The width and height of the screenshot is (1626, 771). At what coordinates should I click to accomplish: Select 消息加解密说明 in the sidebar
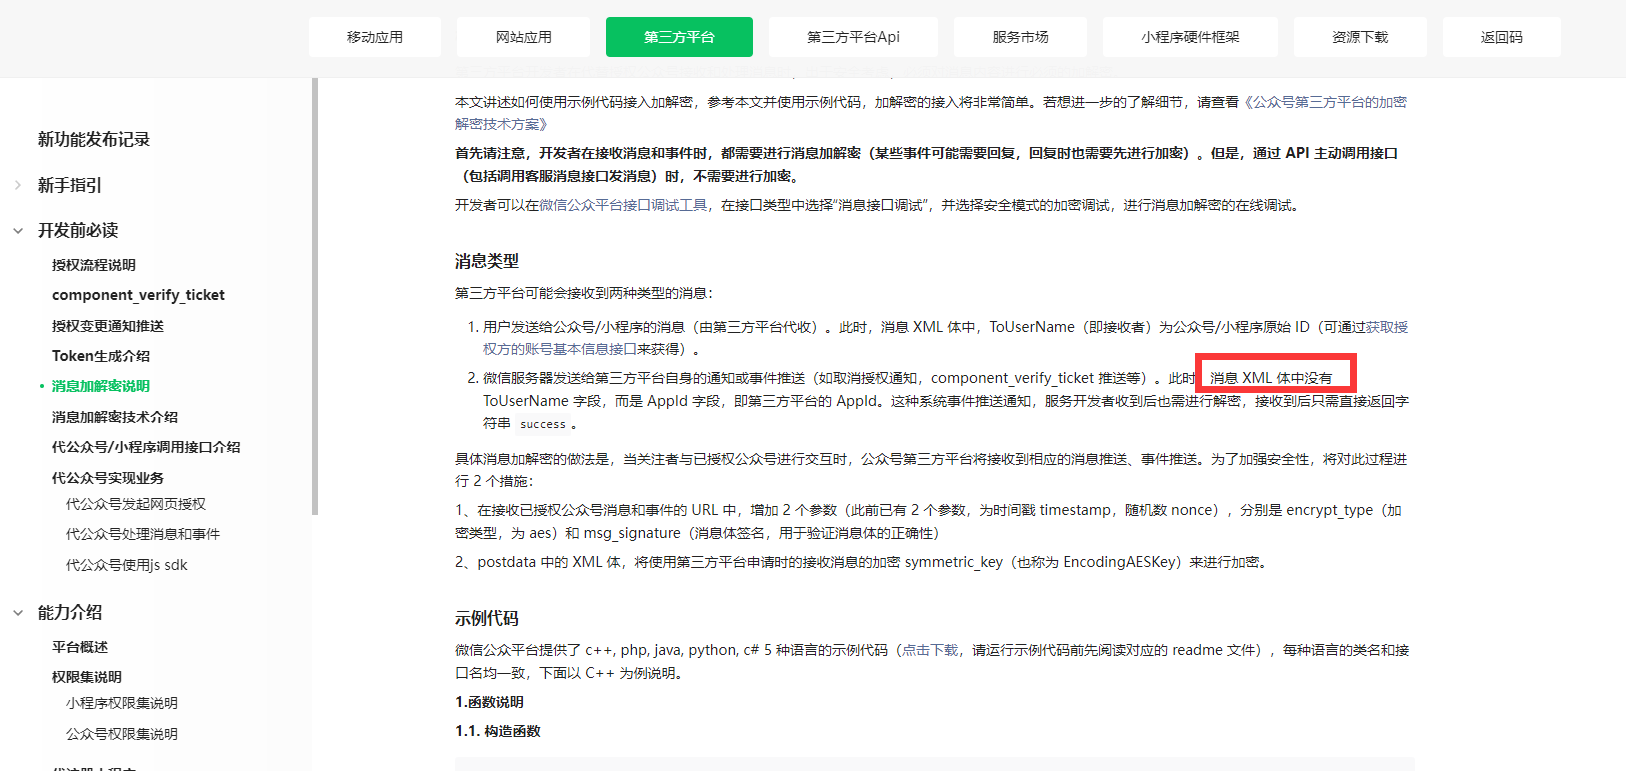(x=101, y=386)
